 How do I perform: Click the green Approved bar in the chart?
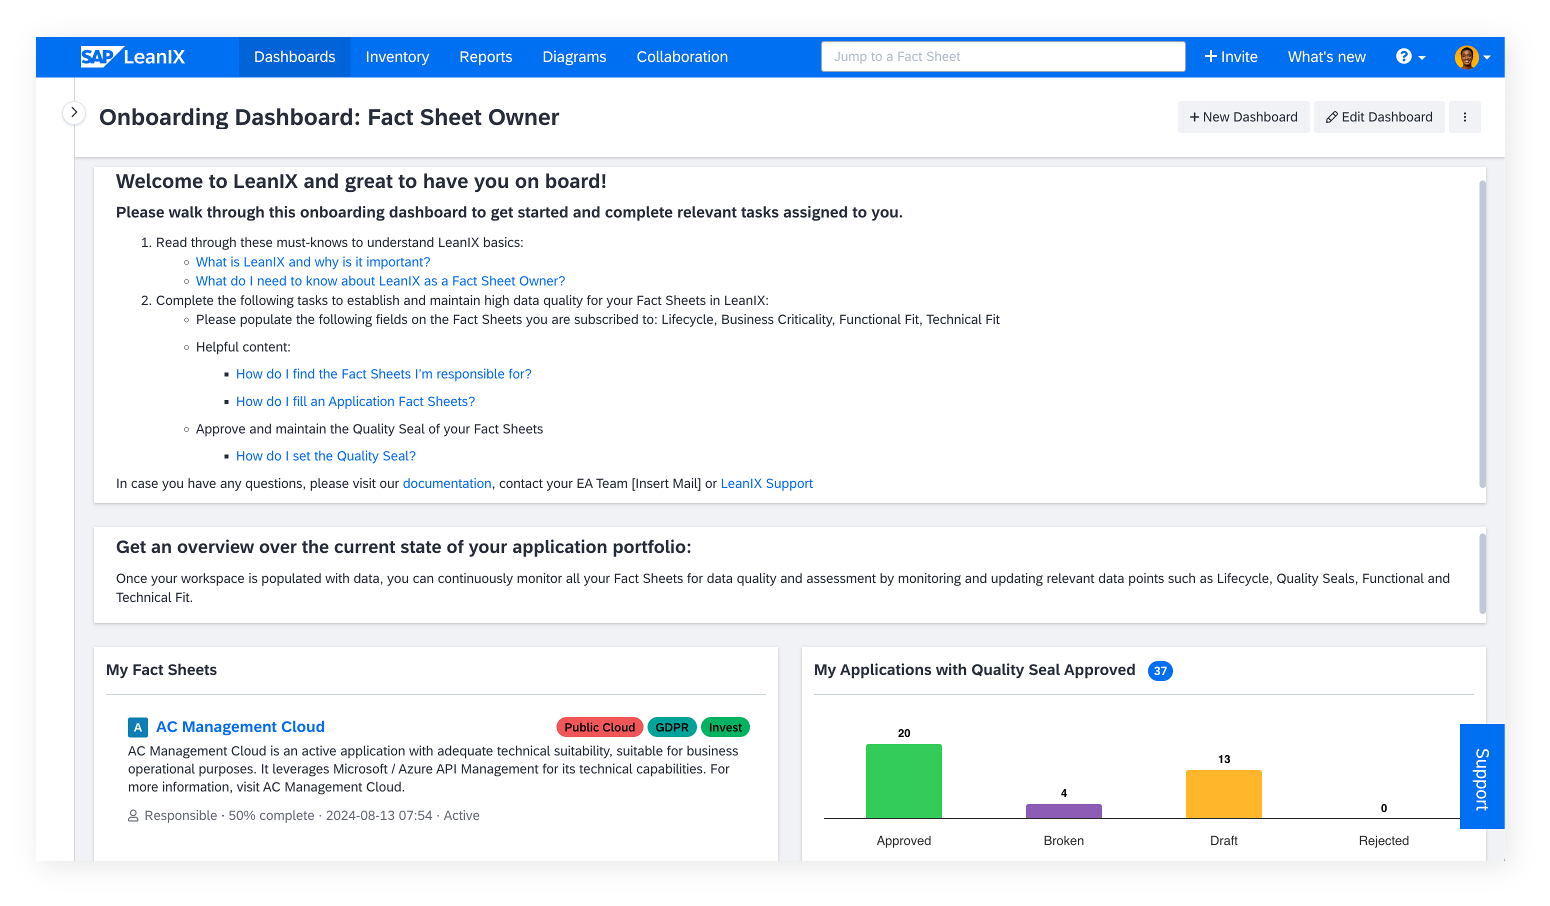click(904, 781)
